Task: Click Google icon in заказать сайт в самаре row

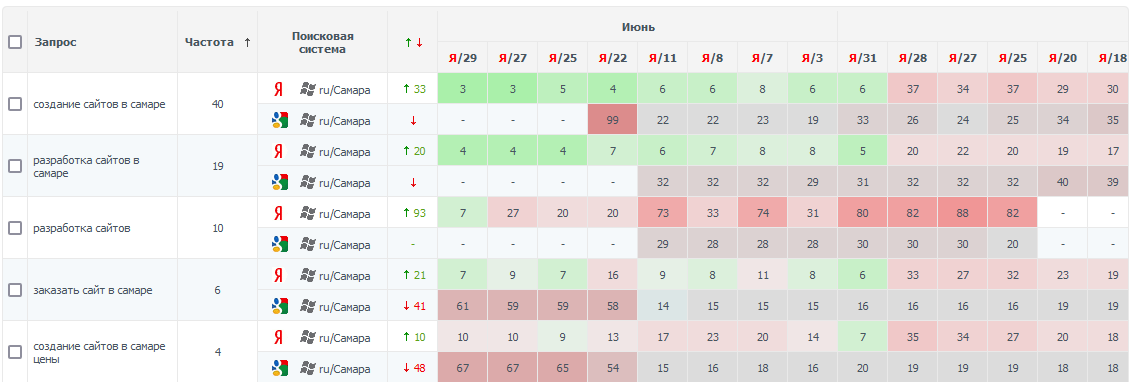Action: (279, 306)
